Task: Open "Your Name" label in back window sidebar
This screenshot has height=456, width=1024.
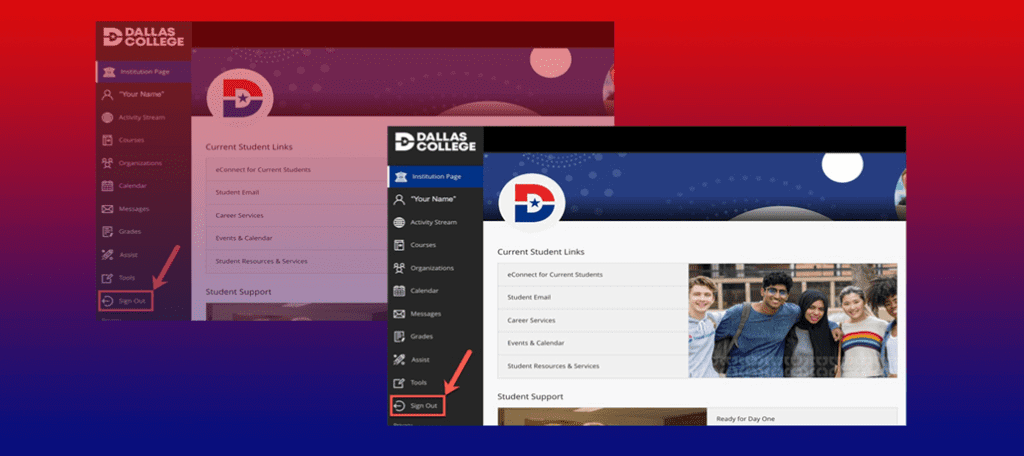Action: click(x=141, y=95)
